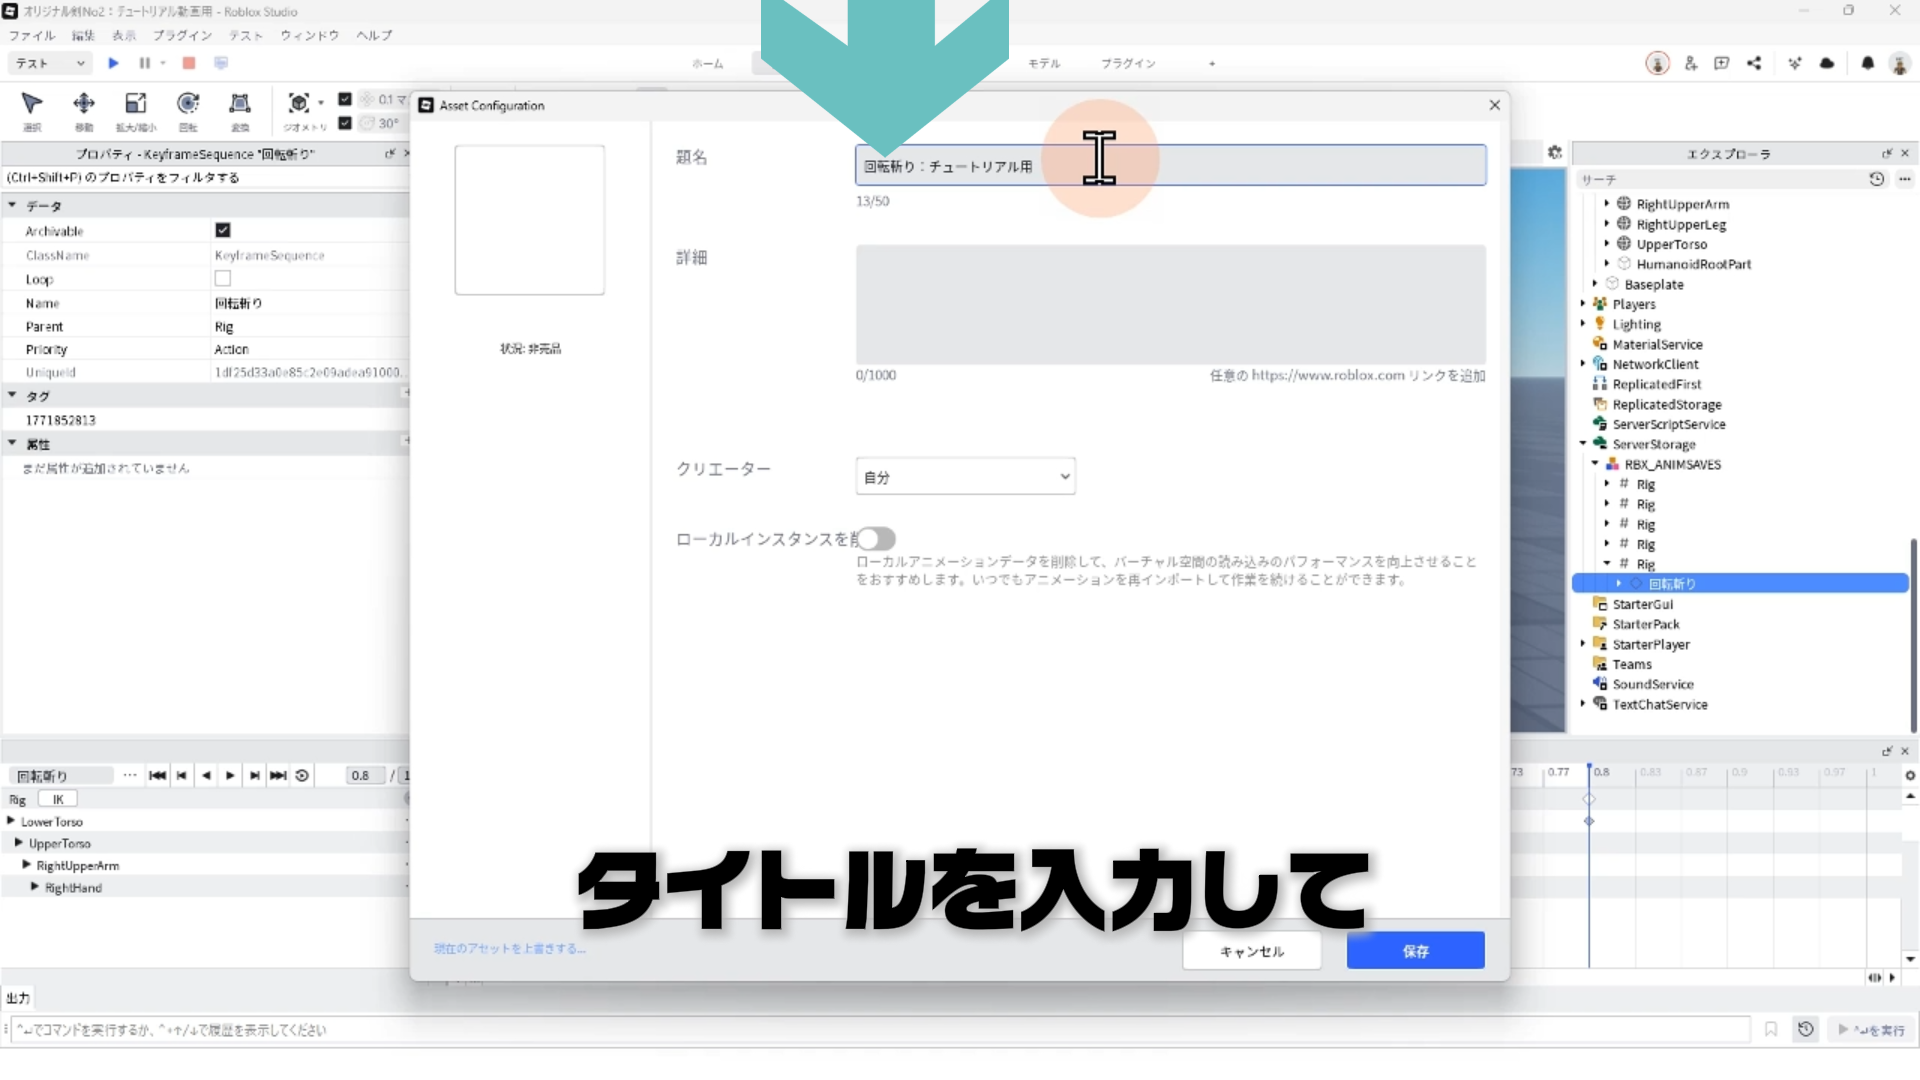Viewport: 1920px width, 1080px height.
Task: Select the Rotate tool icon
Action: click(187, 103)
